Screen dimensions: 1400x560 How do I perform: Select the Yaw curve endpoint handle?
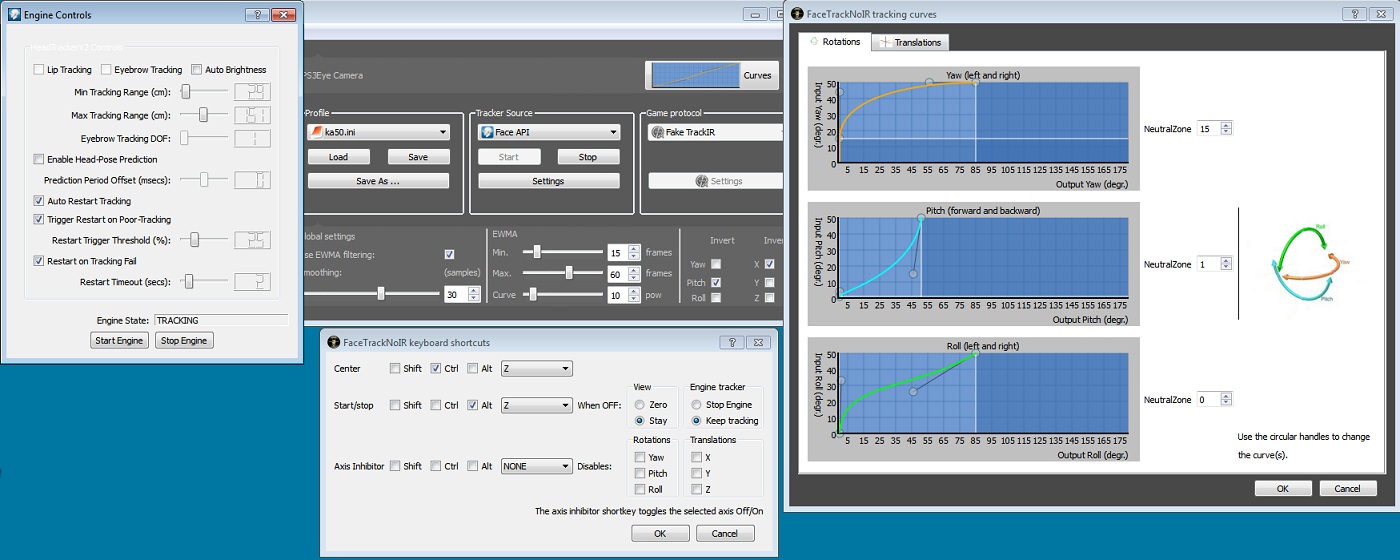pos(975,82)
